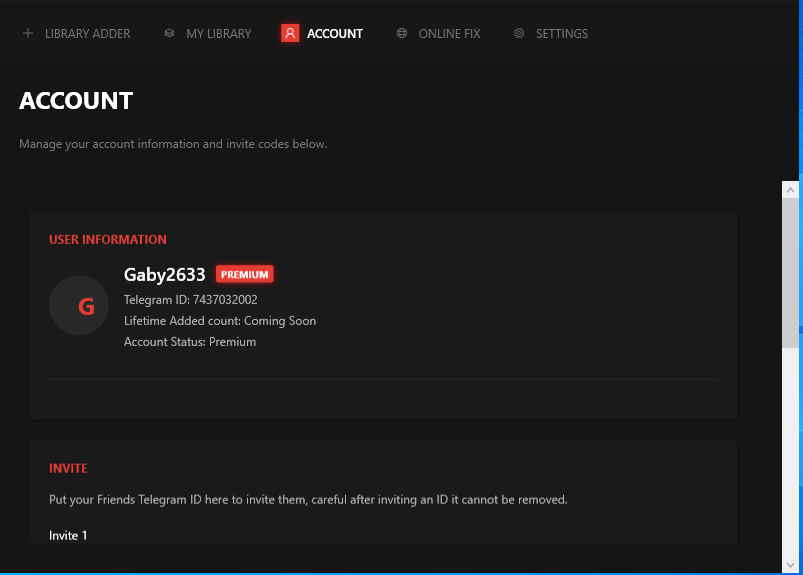Open the Library Adder tab
803x575 pixels.
point(87,34)
